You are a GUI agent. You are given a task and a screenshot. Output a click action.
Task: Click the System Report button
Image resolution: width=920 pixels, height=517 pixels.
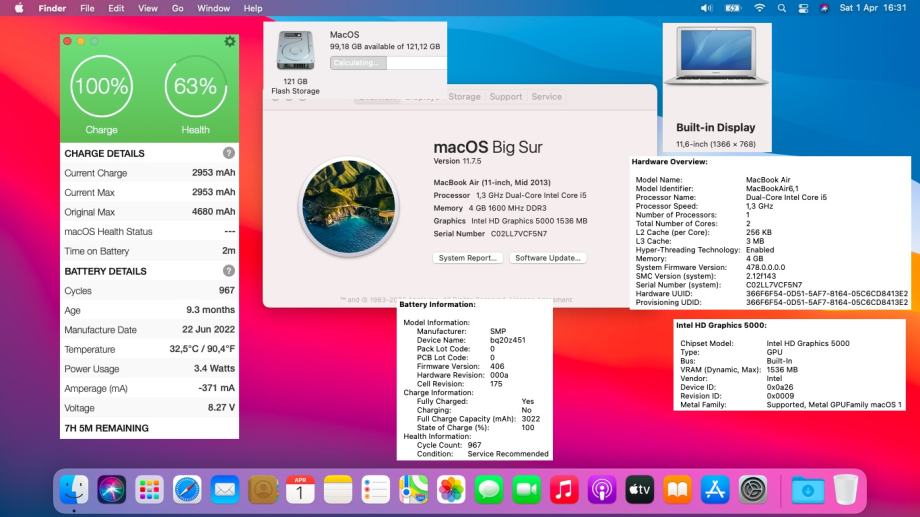coord(468,257)
